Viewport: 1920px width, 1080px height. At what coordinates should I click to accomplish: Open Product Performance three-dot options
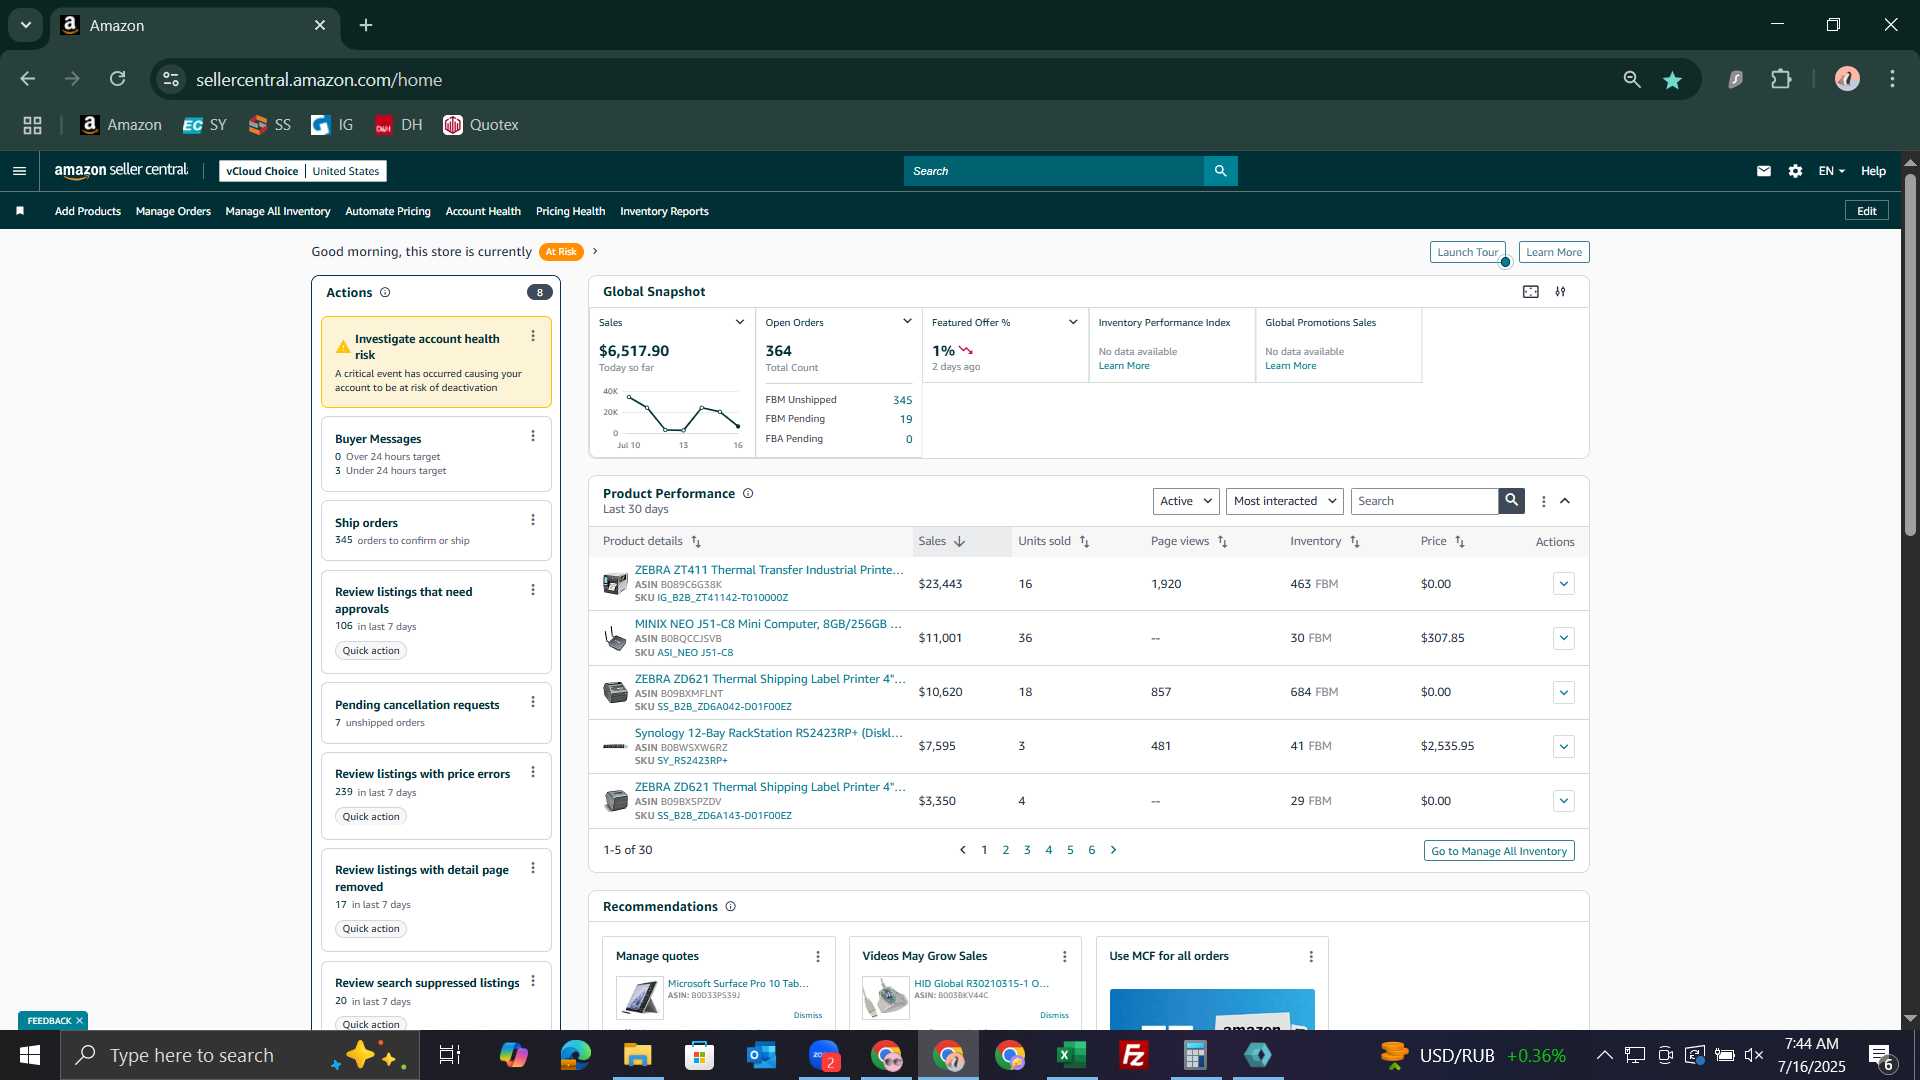pos(1544,502)
